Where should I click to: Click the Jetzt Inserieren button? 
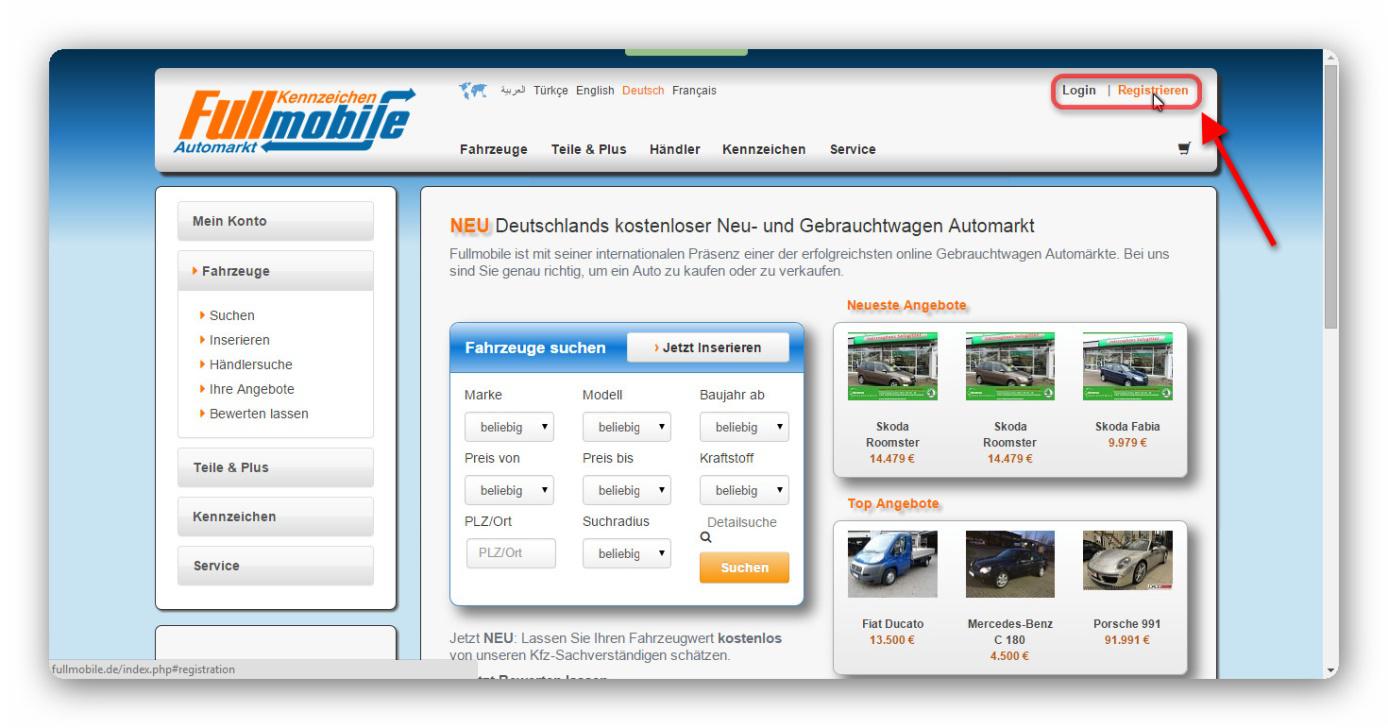[707, 347]
